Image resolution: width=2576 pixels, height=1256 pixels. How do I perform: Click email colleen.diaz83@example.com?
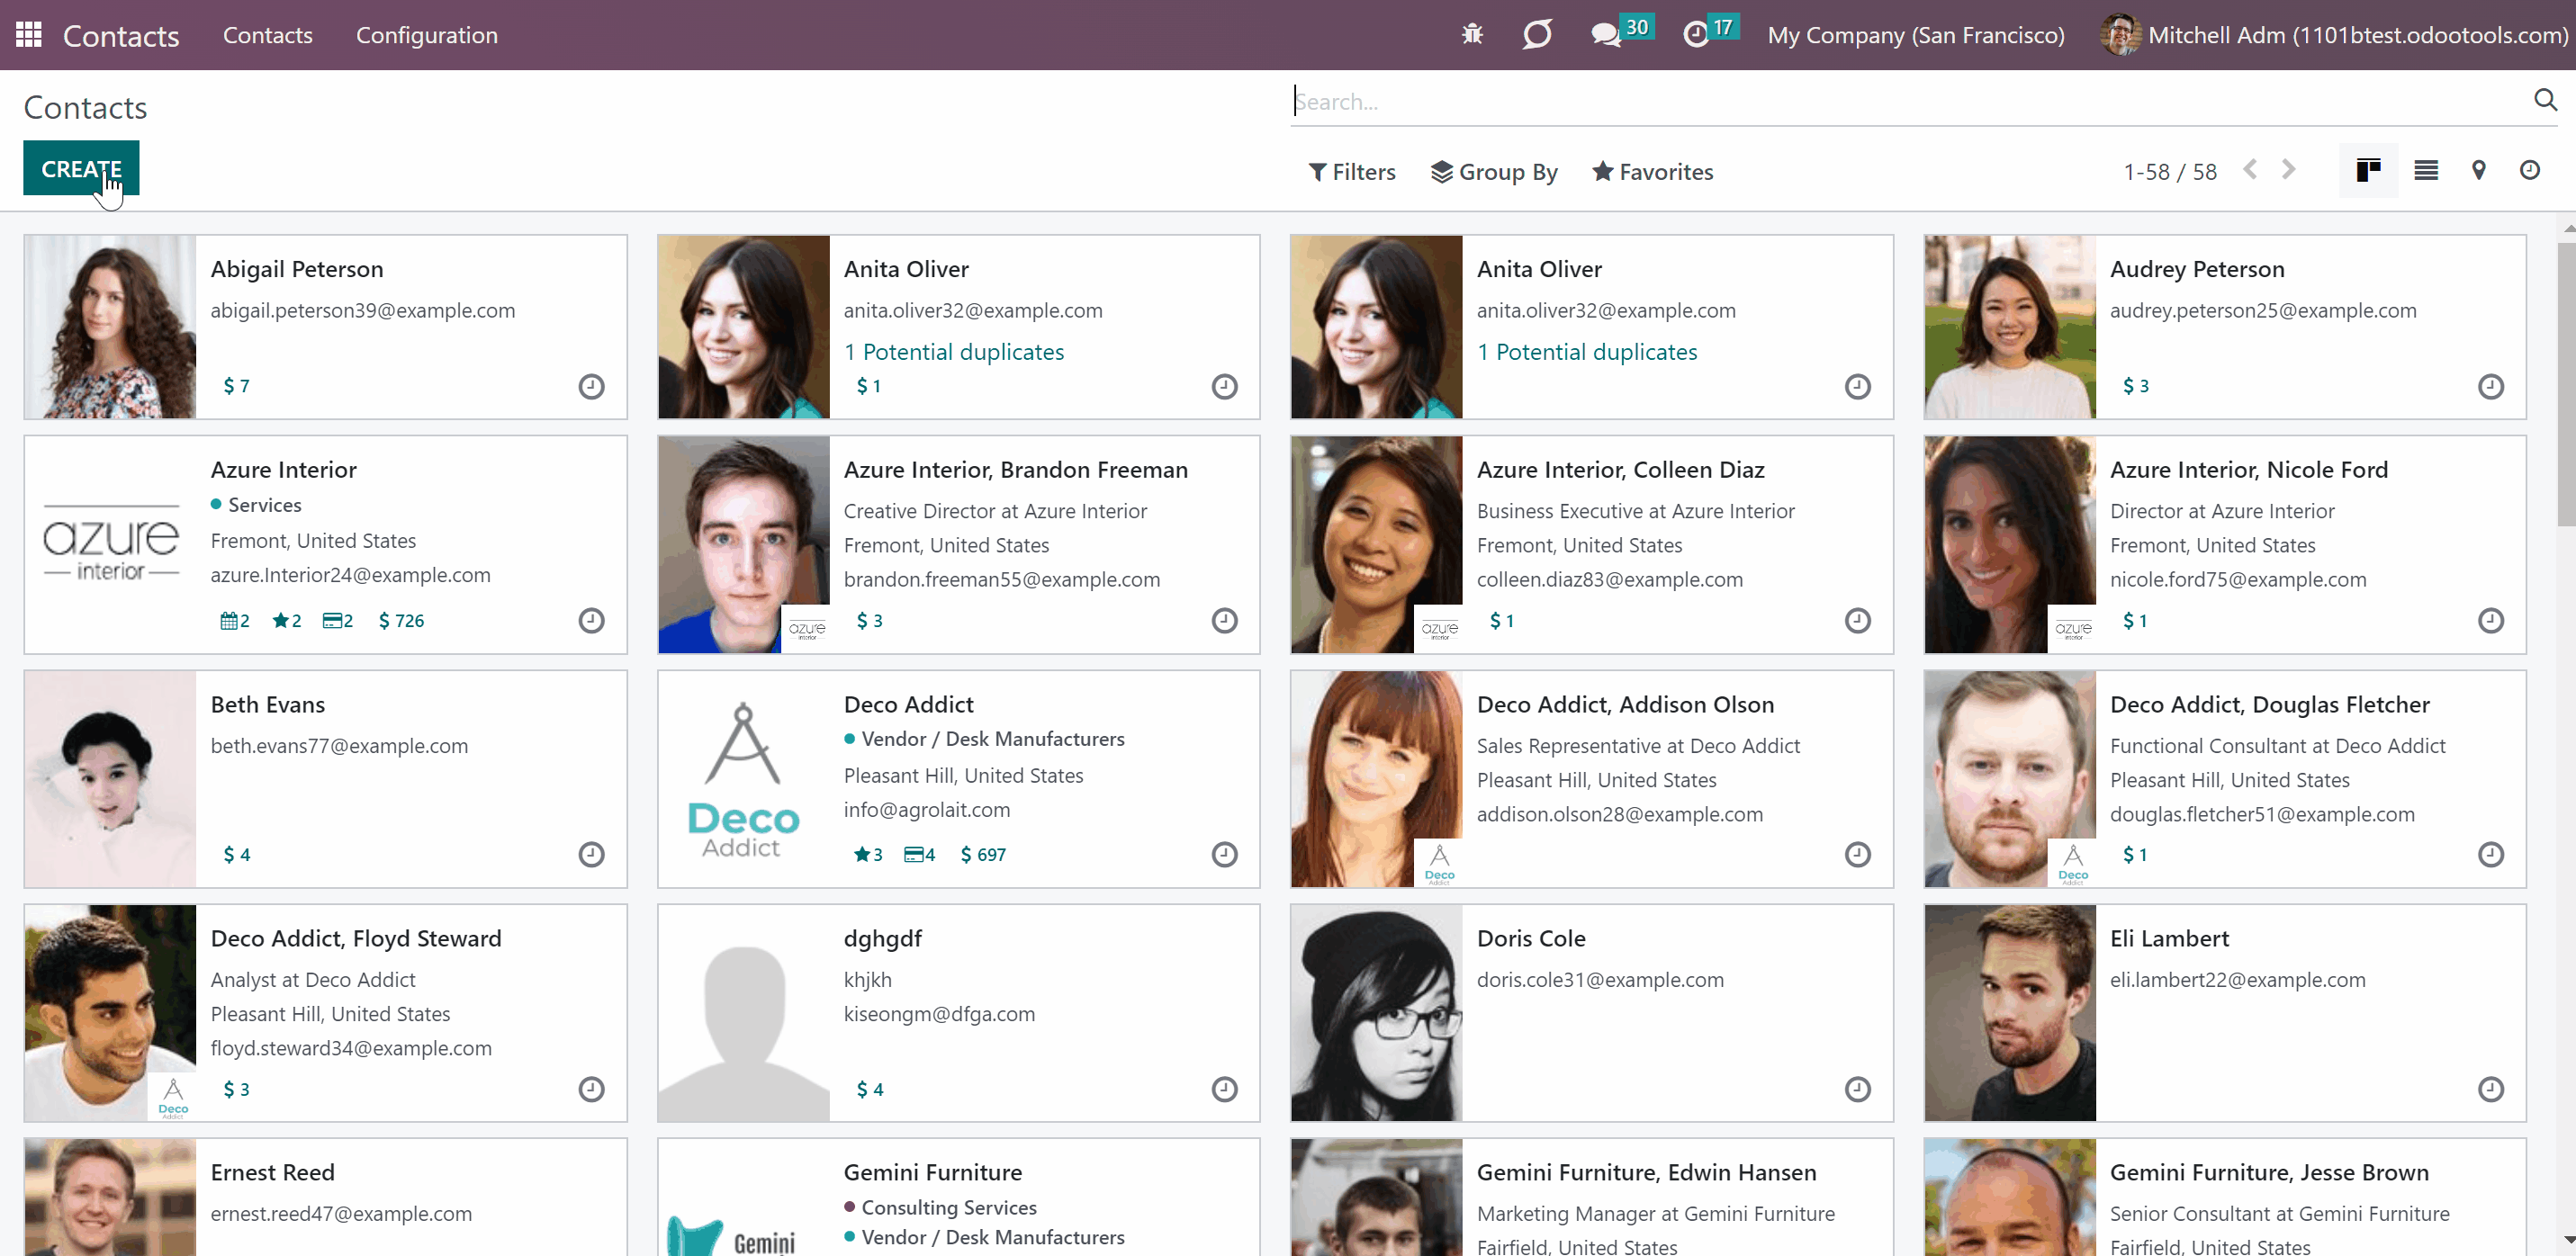pos(1609,580)
